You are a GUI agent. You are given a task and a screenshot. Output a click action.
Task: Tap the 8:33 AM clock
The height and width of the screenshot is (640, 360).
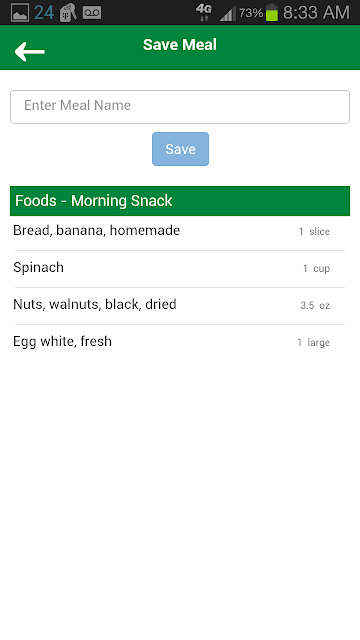coord(316,13)
